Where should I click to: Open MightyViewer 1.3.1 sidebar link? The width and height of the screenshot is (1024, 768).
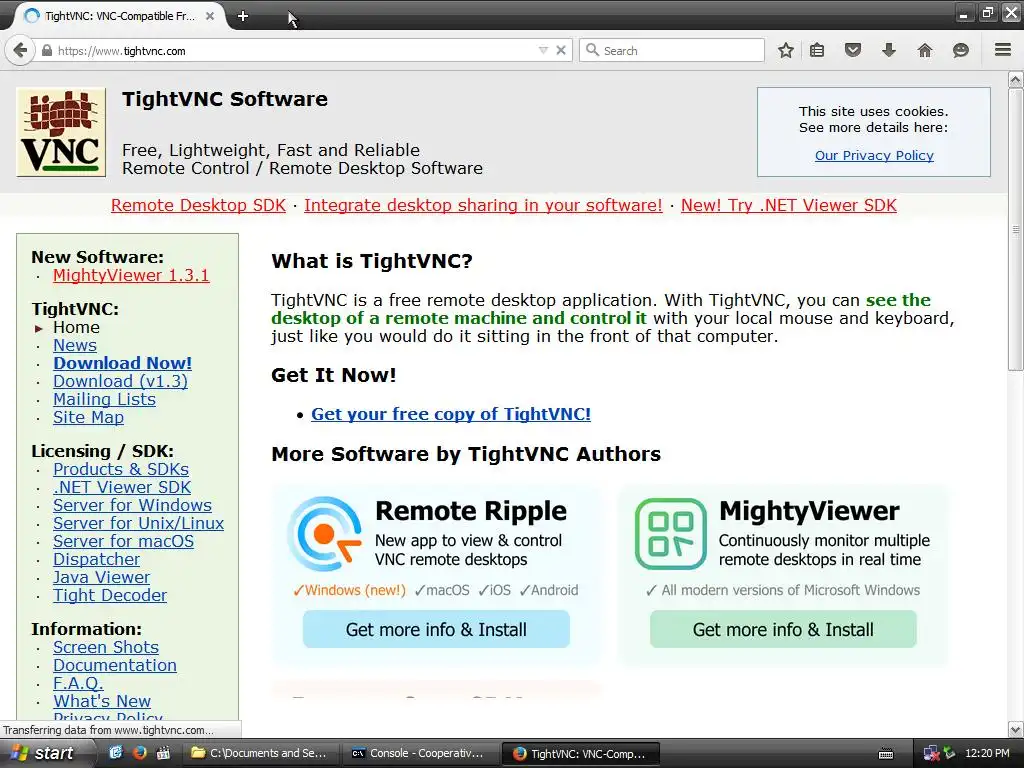(131, 276)
